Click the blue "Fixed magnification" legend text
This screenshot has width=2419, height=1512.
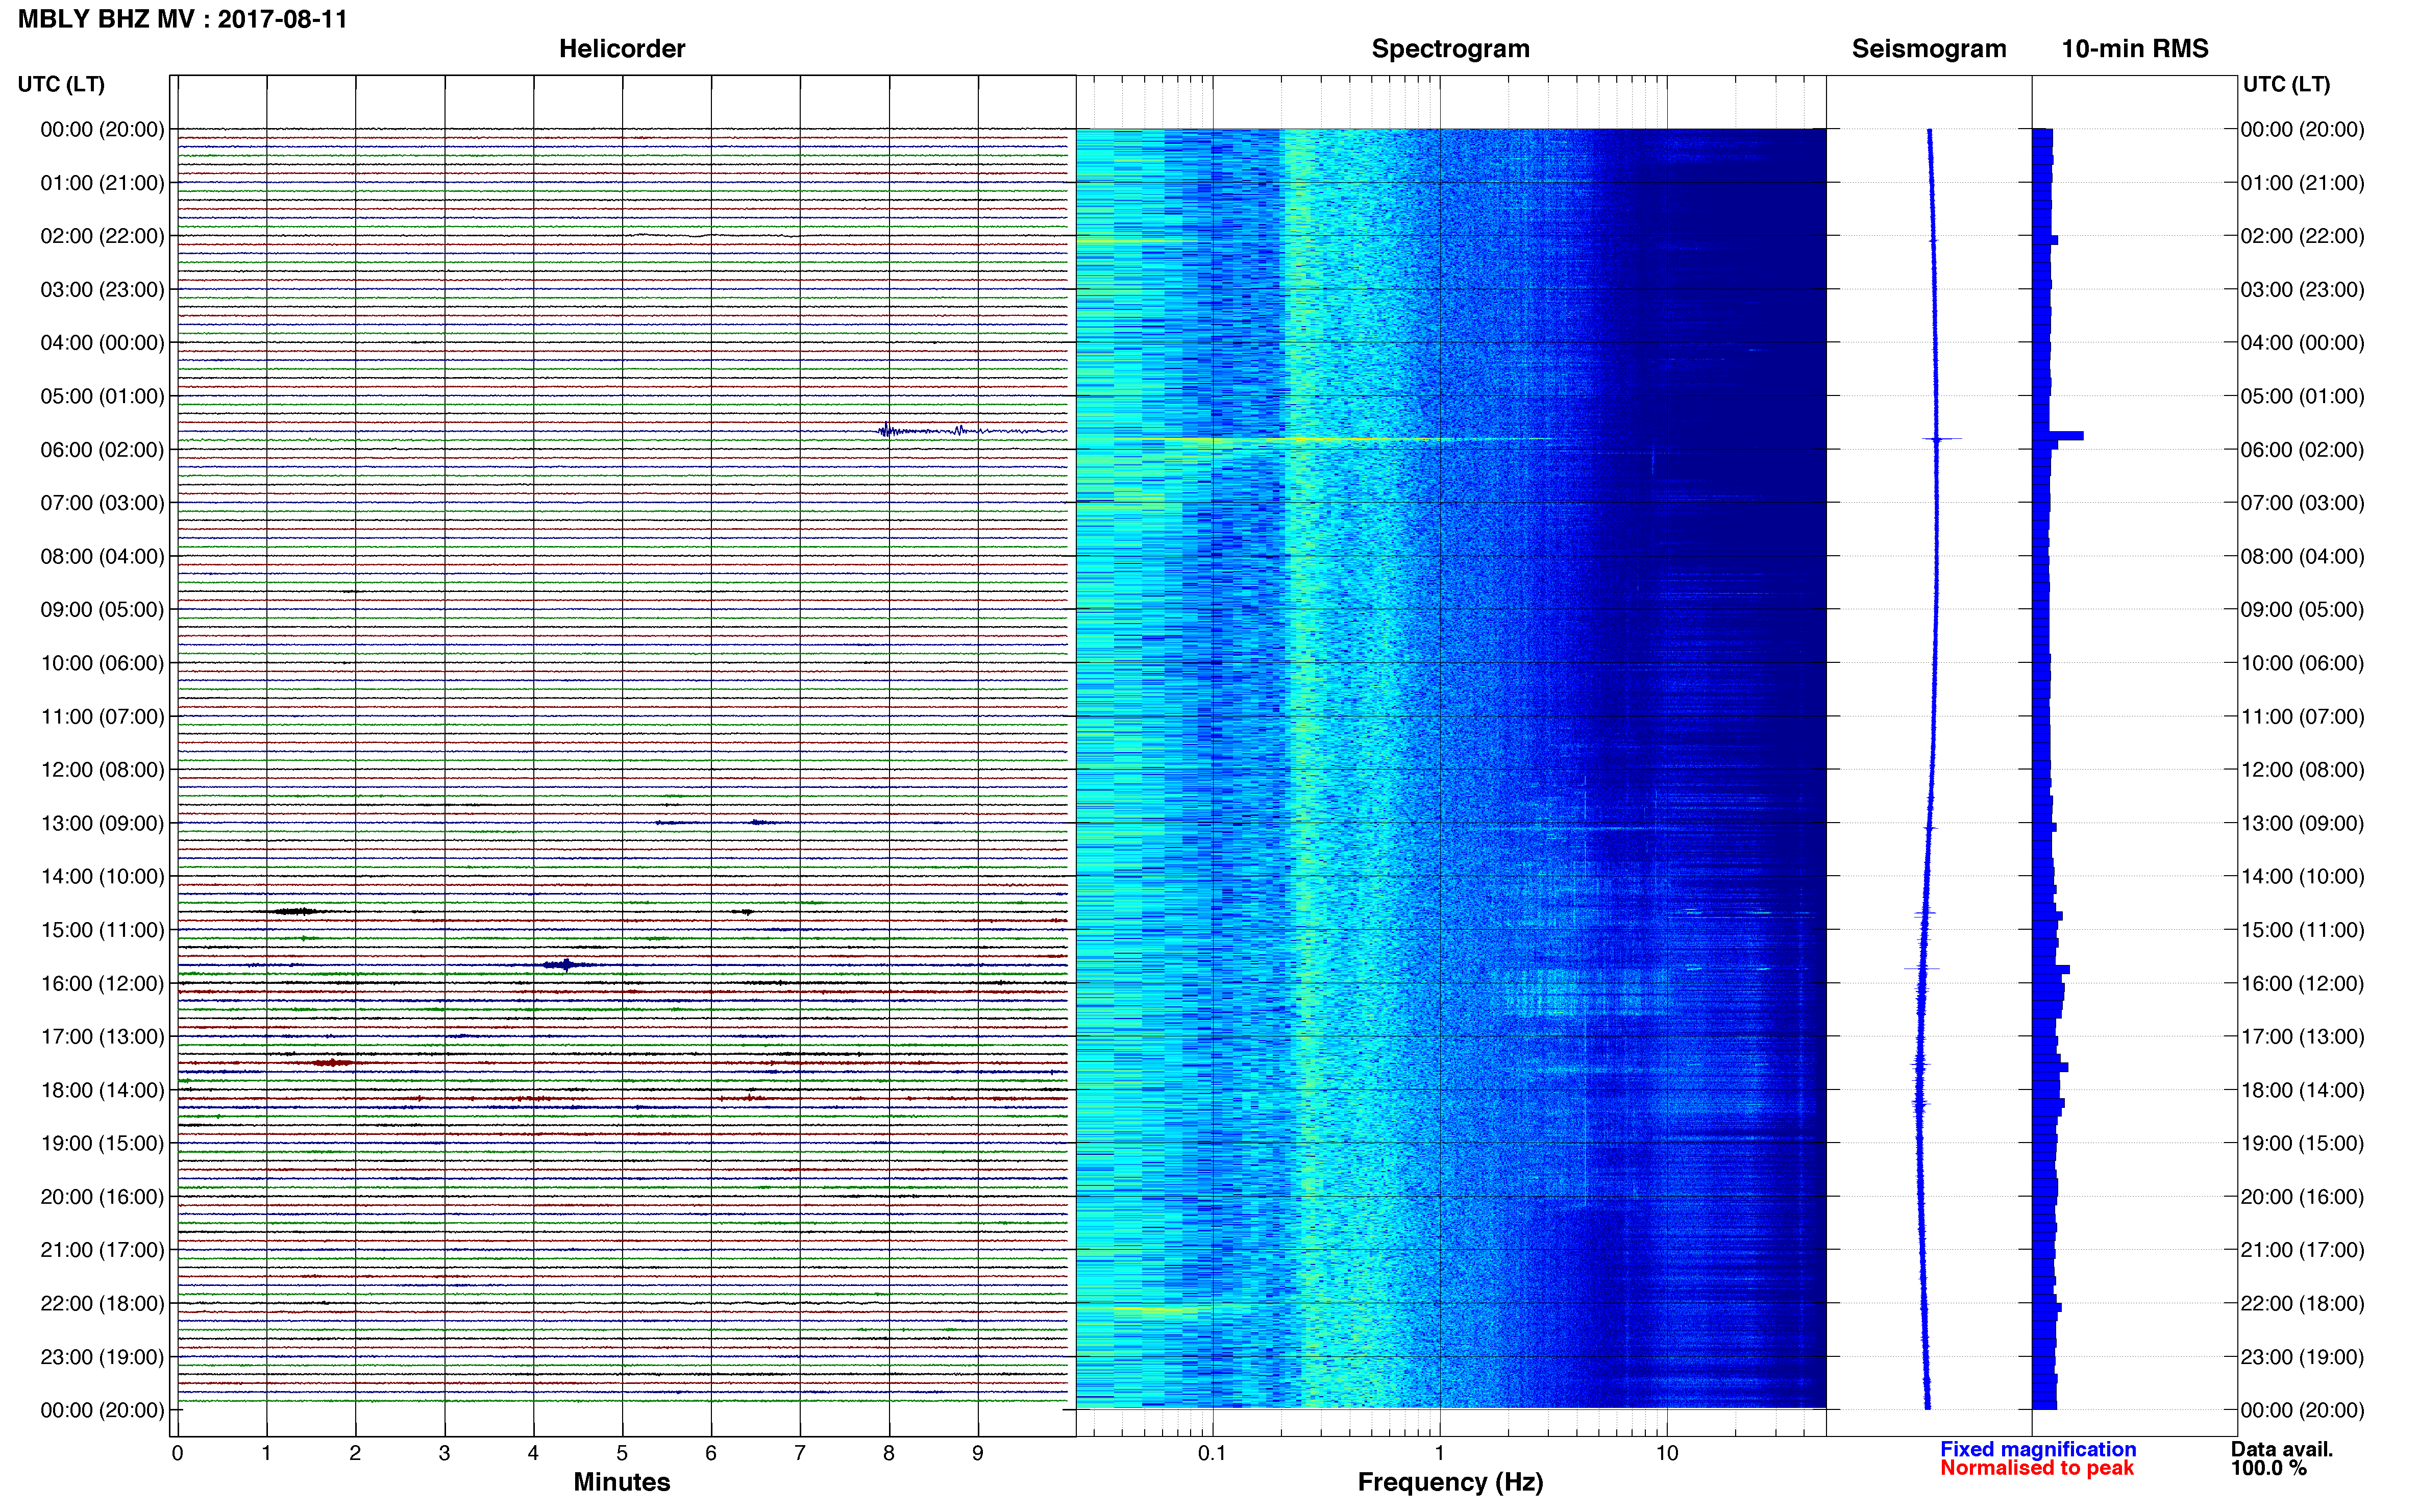pyautogui.click(x=2038, y=1449)
